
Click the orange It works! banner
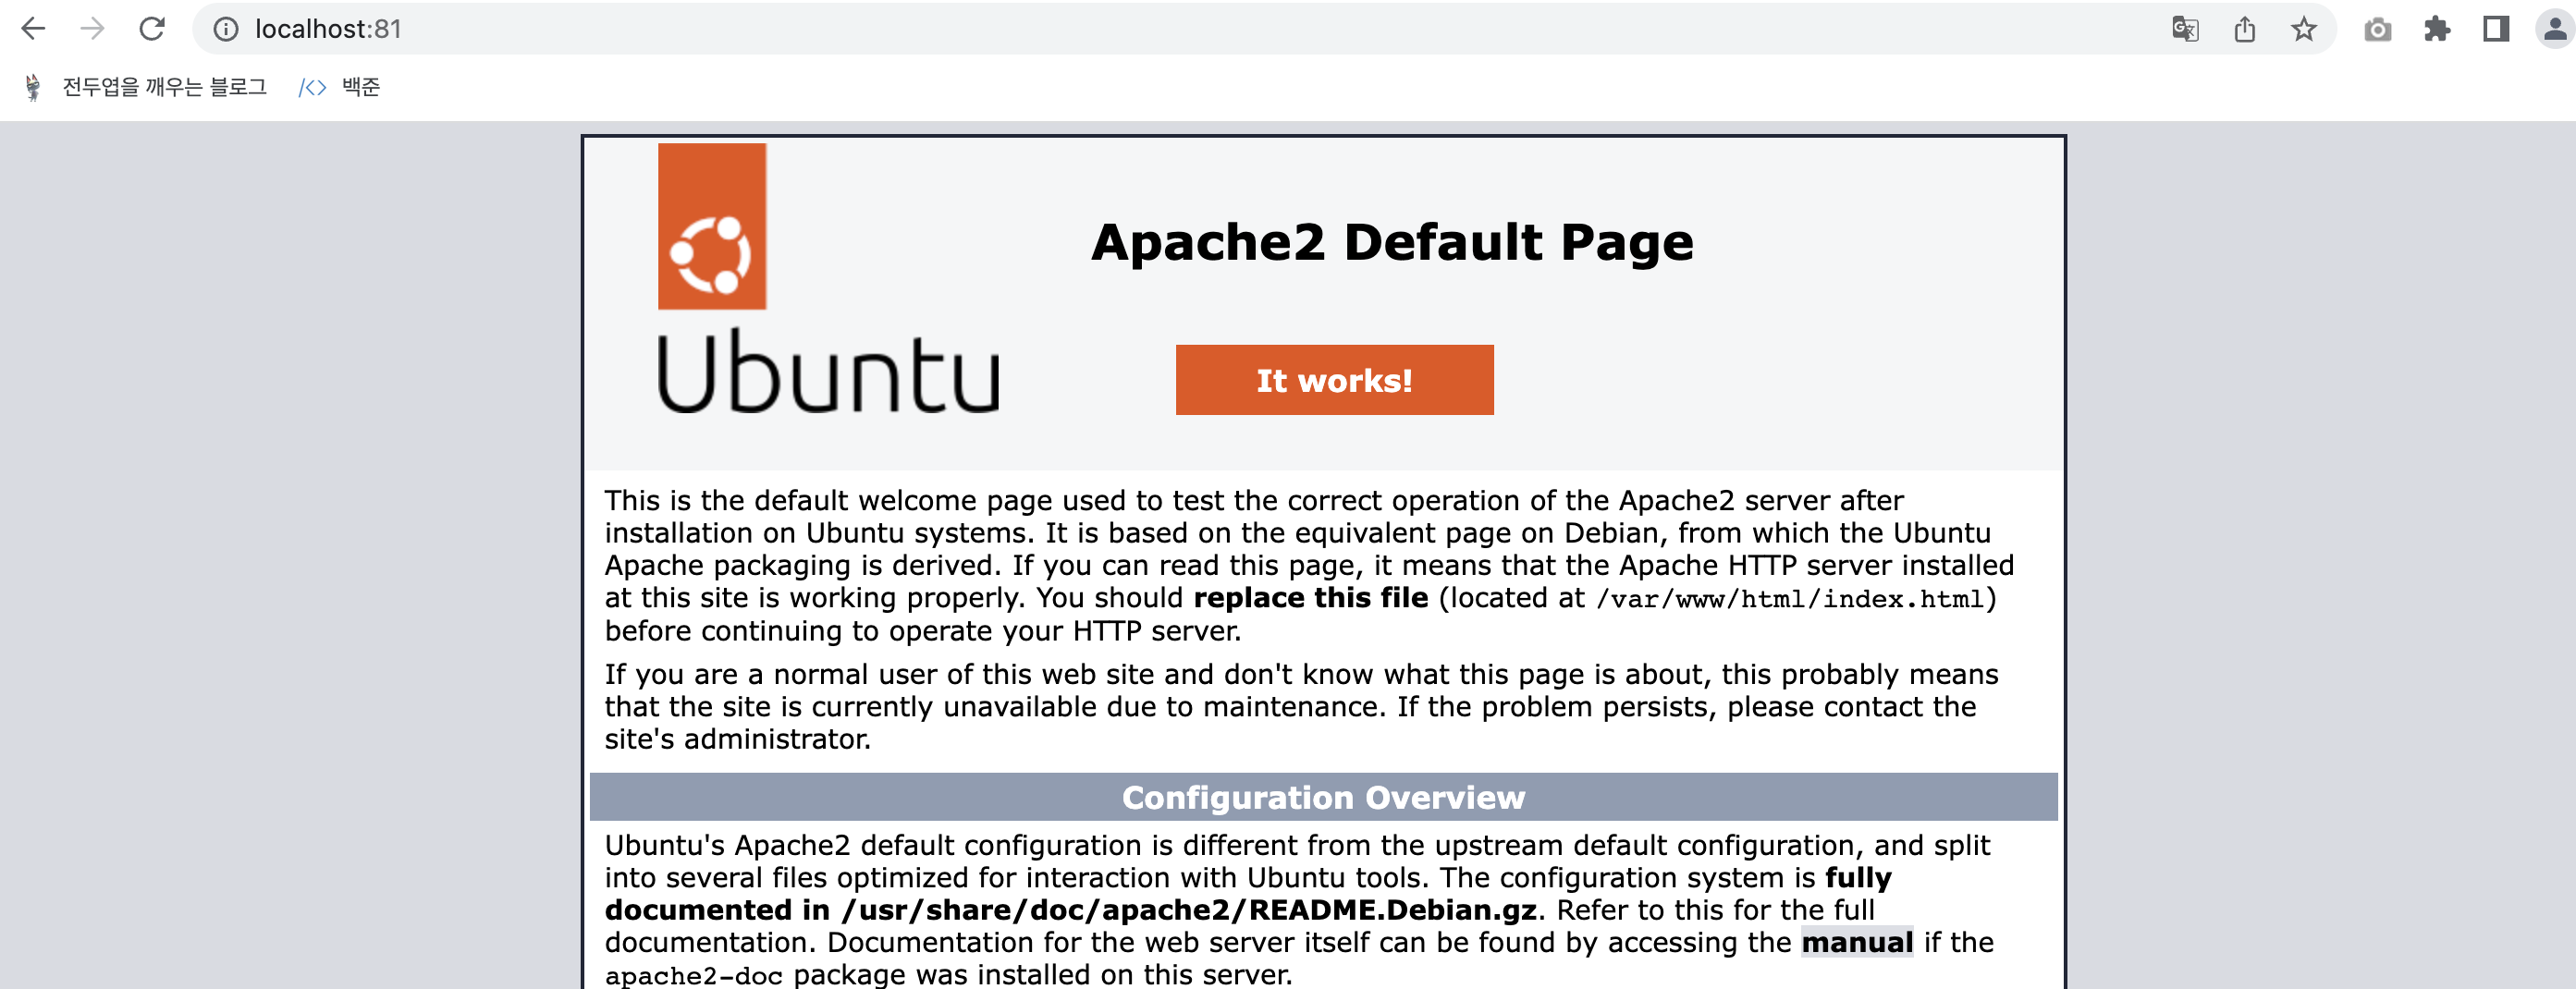tap(1333, 380)
